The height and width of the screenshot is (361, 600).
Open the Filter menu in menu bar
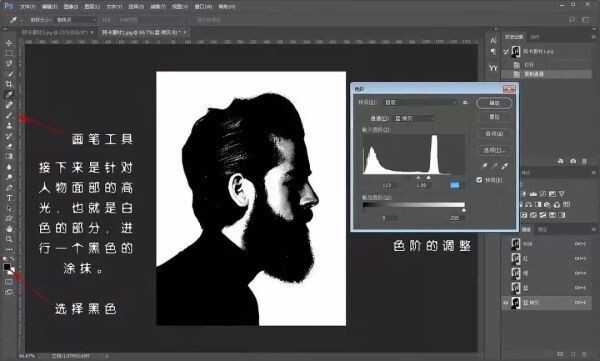point(158,7)
